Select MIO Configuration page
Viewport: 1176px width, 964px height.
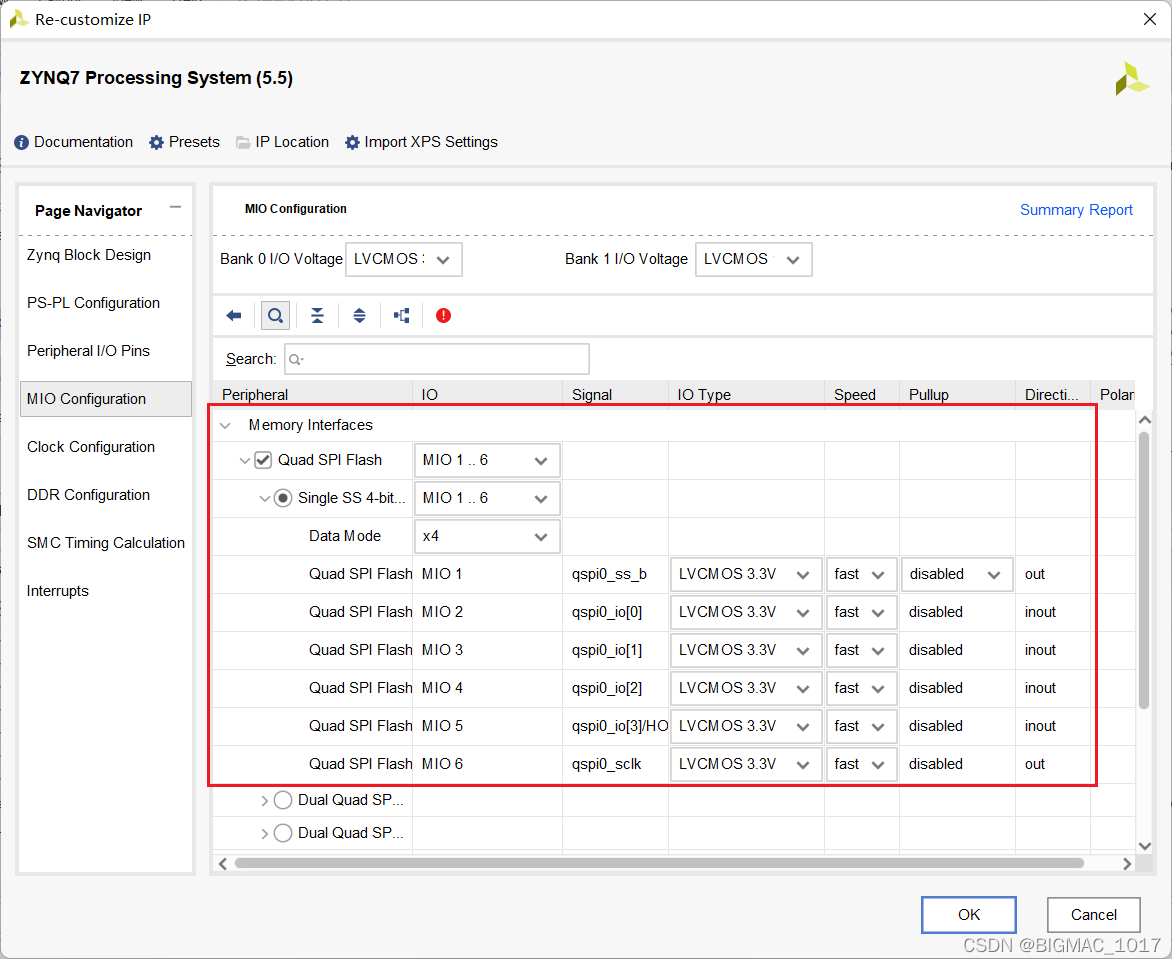click(106, 401)
